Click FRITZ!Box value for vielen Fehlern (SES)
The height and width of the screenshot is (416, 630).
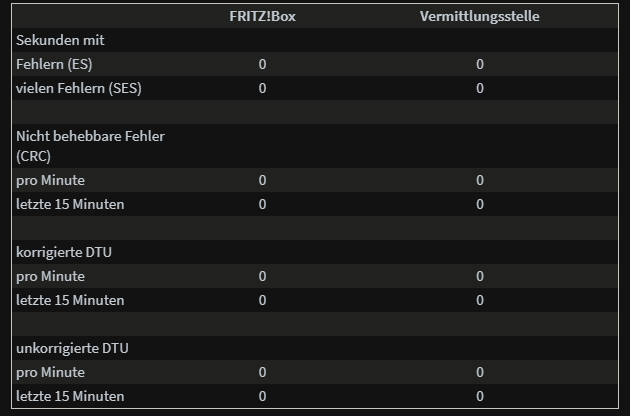click(x=262, y=88)
